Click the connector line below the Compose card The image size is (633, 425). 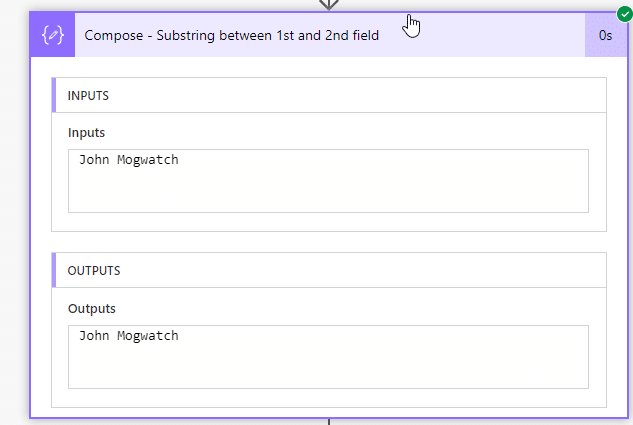328,421
